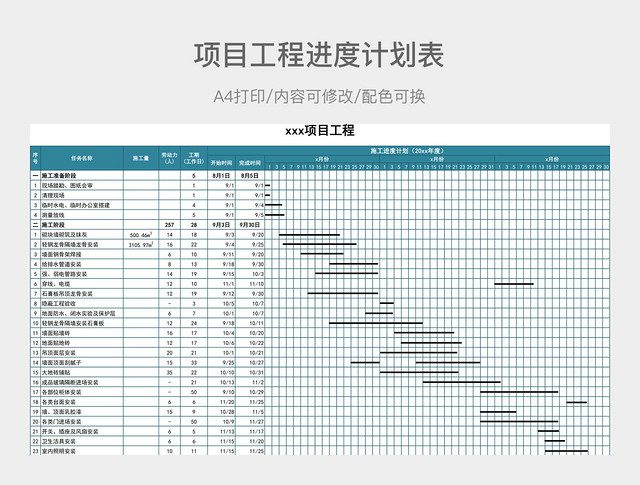640x485 pixels.
Task: Select the 地面防水、闭水实验及保护层 task cell
Action: (x=82, y=313)
